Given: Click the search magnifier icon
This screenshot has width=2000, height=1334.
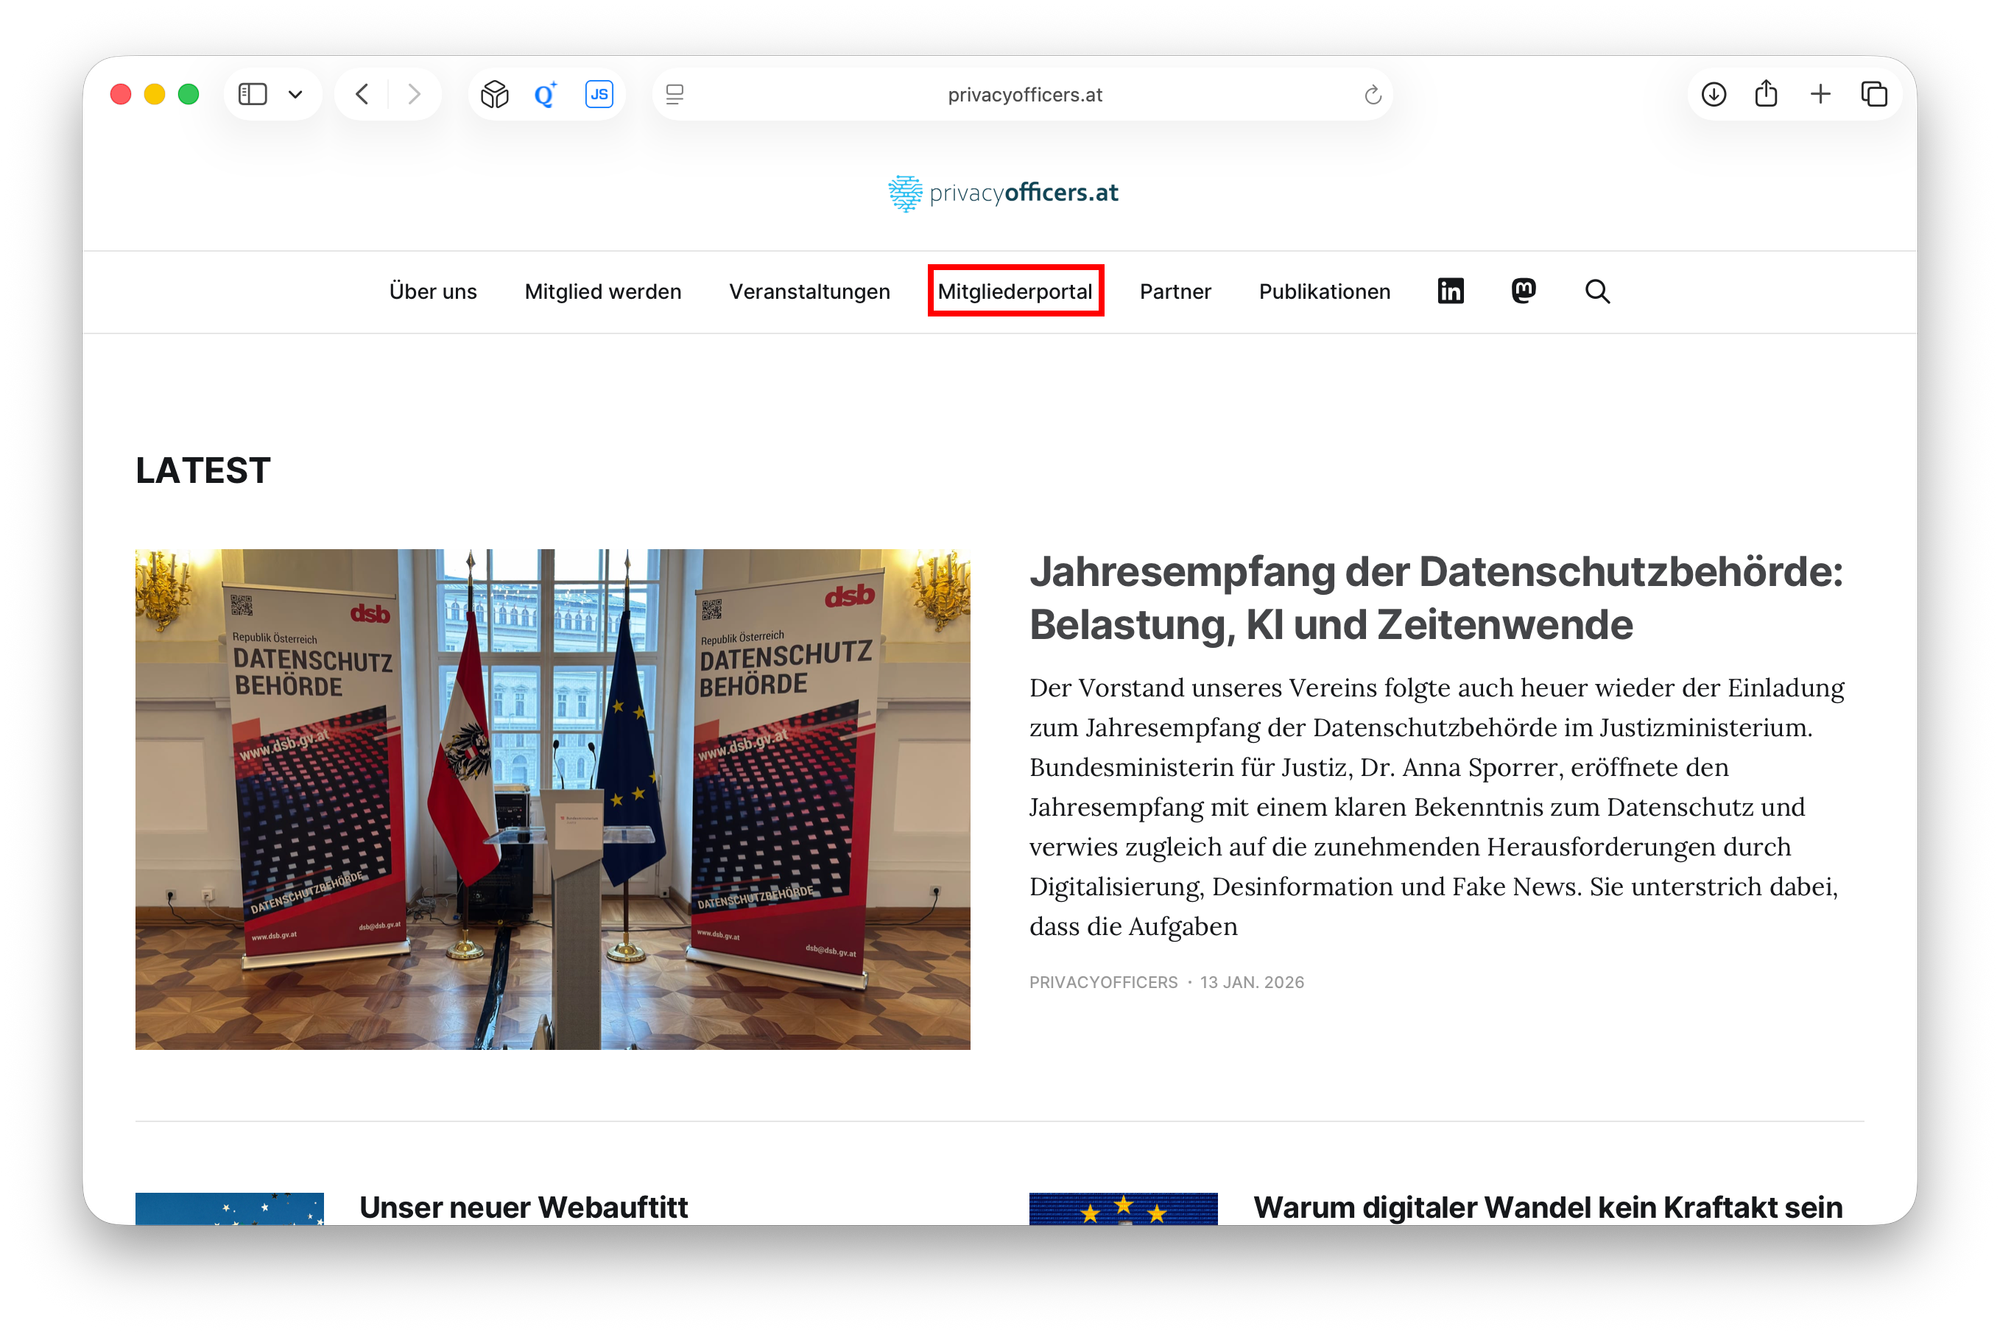Looking at the screenshot, I should [x=1597, y=291].
